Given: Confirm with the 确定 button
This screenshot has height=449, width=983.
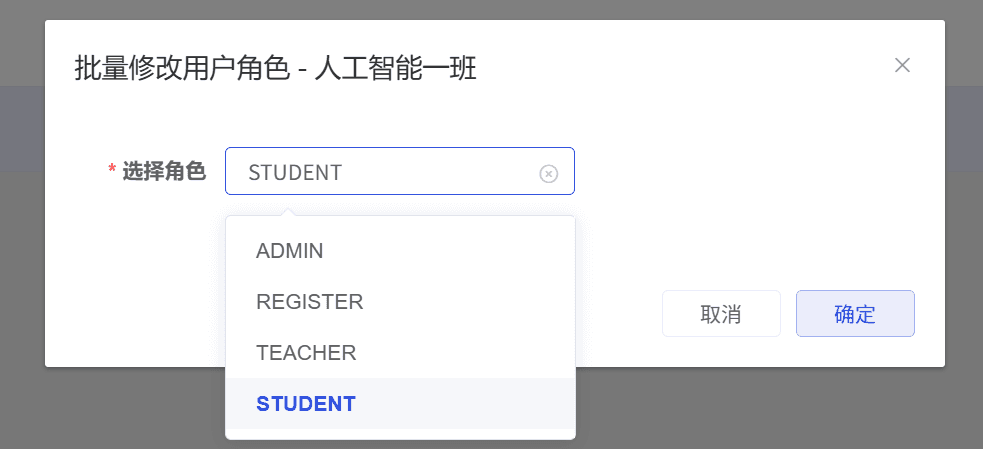Looking at the screenshot, I should (854, 314).
